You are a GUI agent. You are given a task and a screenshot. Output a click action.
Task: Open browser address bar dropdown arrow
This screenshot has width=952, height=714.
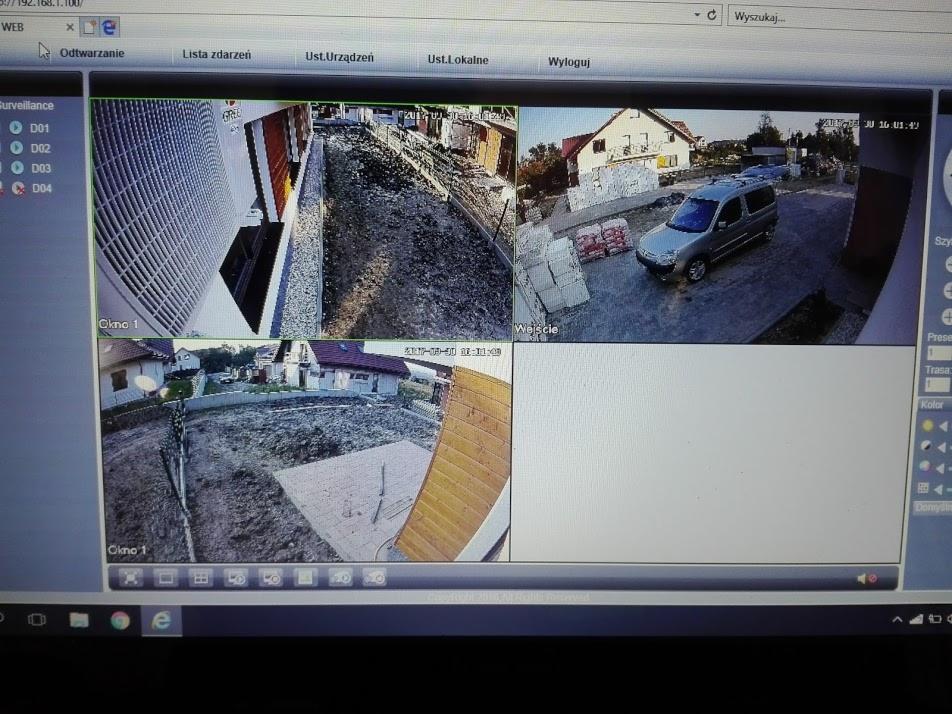tap(696, 16)
